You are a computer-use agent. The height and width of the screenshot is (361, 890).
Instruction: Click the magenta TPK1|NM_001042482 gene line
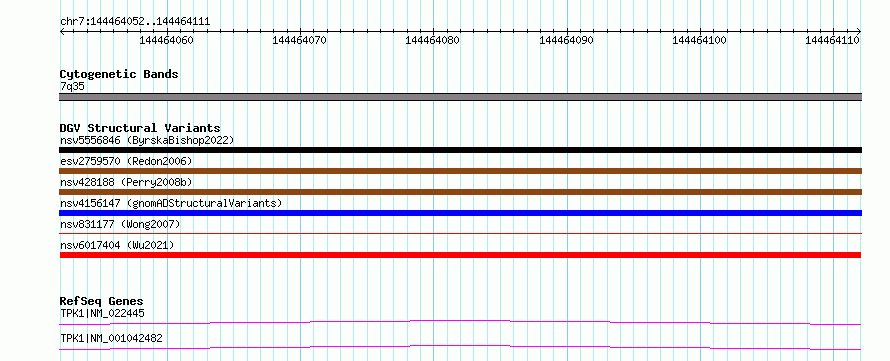click(460, 347)
